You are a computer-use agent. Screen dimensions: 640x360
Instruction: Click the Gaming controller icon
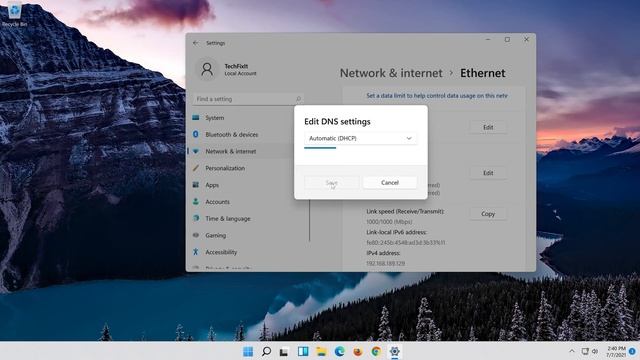tap(196, 235)
